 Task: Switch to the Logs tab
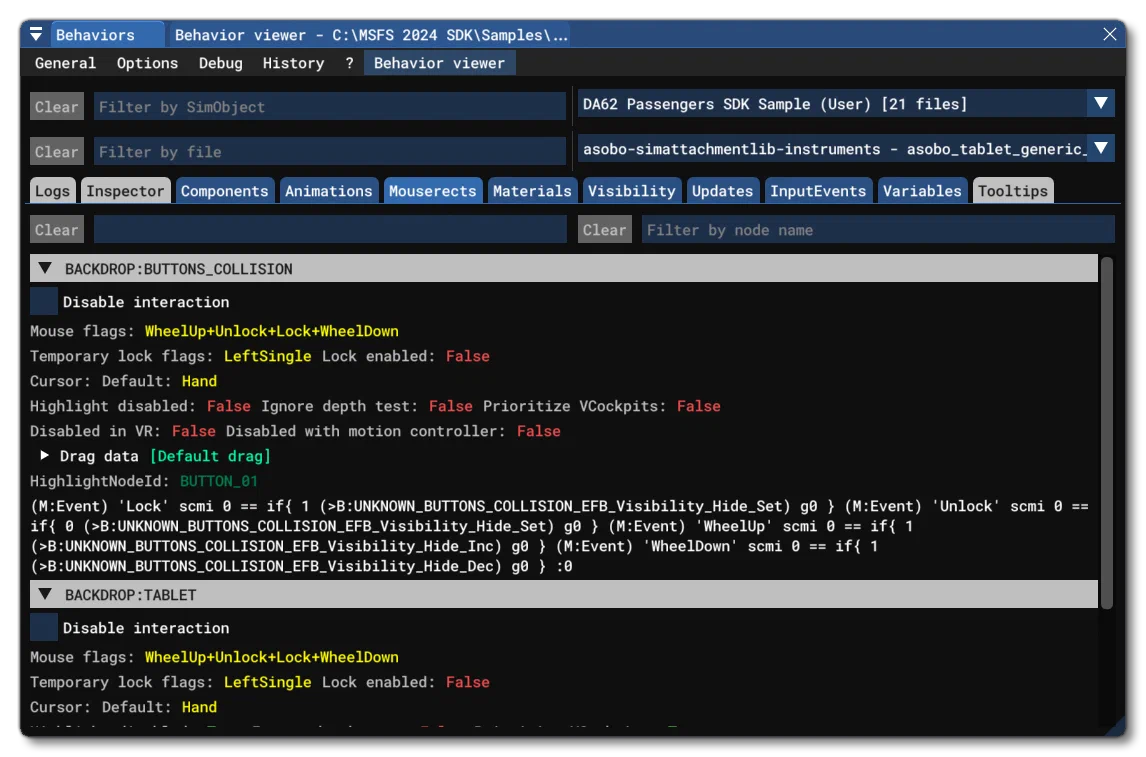tap(53, 191)
